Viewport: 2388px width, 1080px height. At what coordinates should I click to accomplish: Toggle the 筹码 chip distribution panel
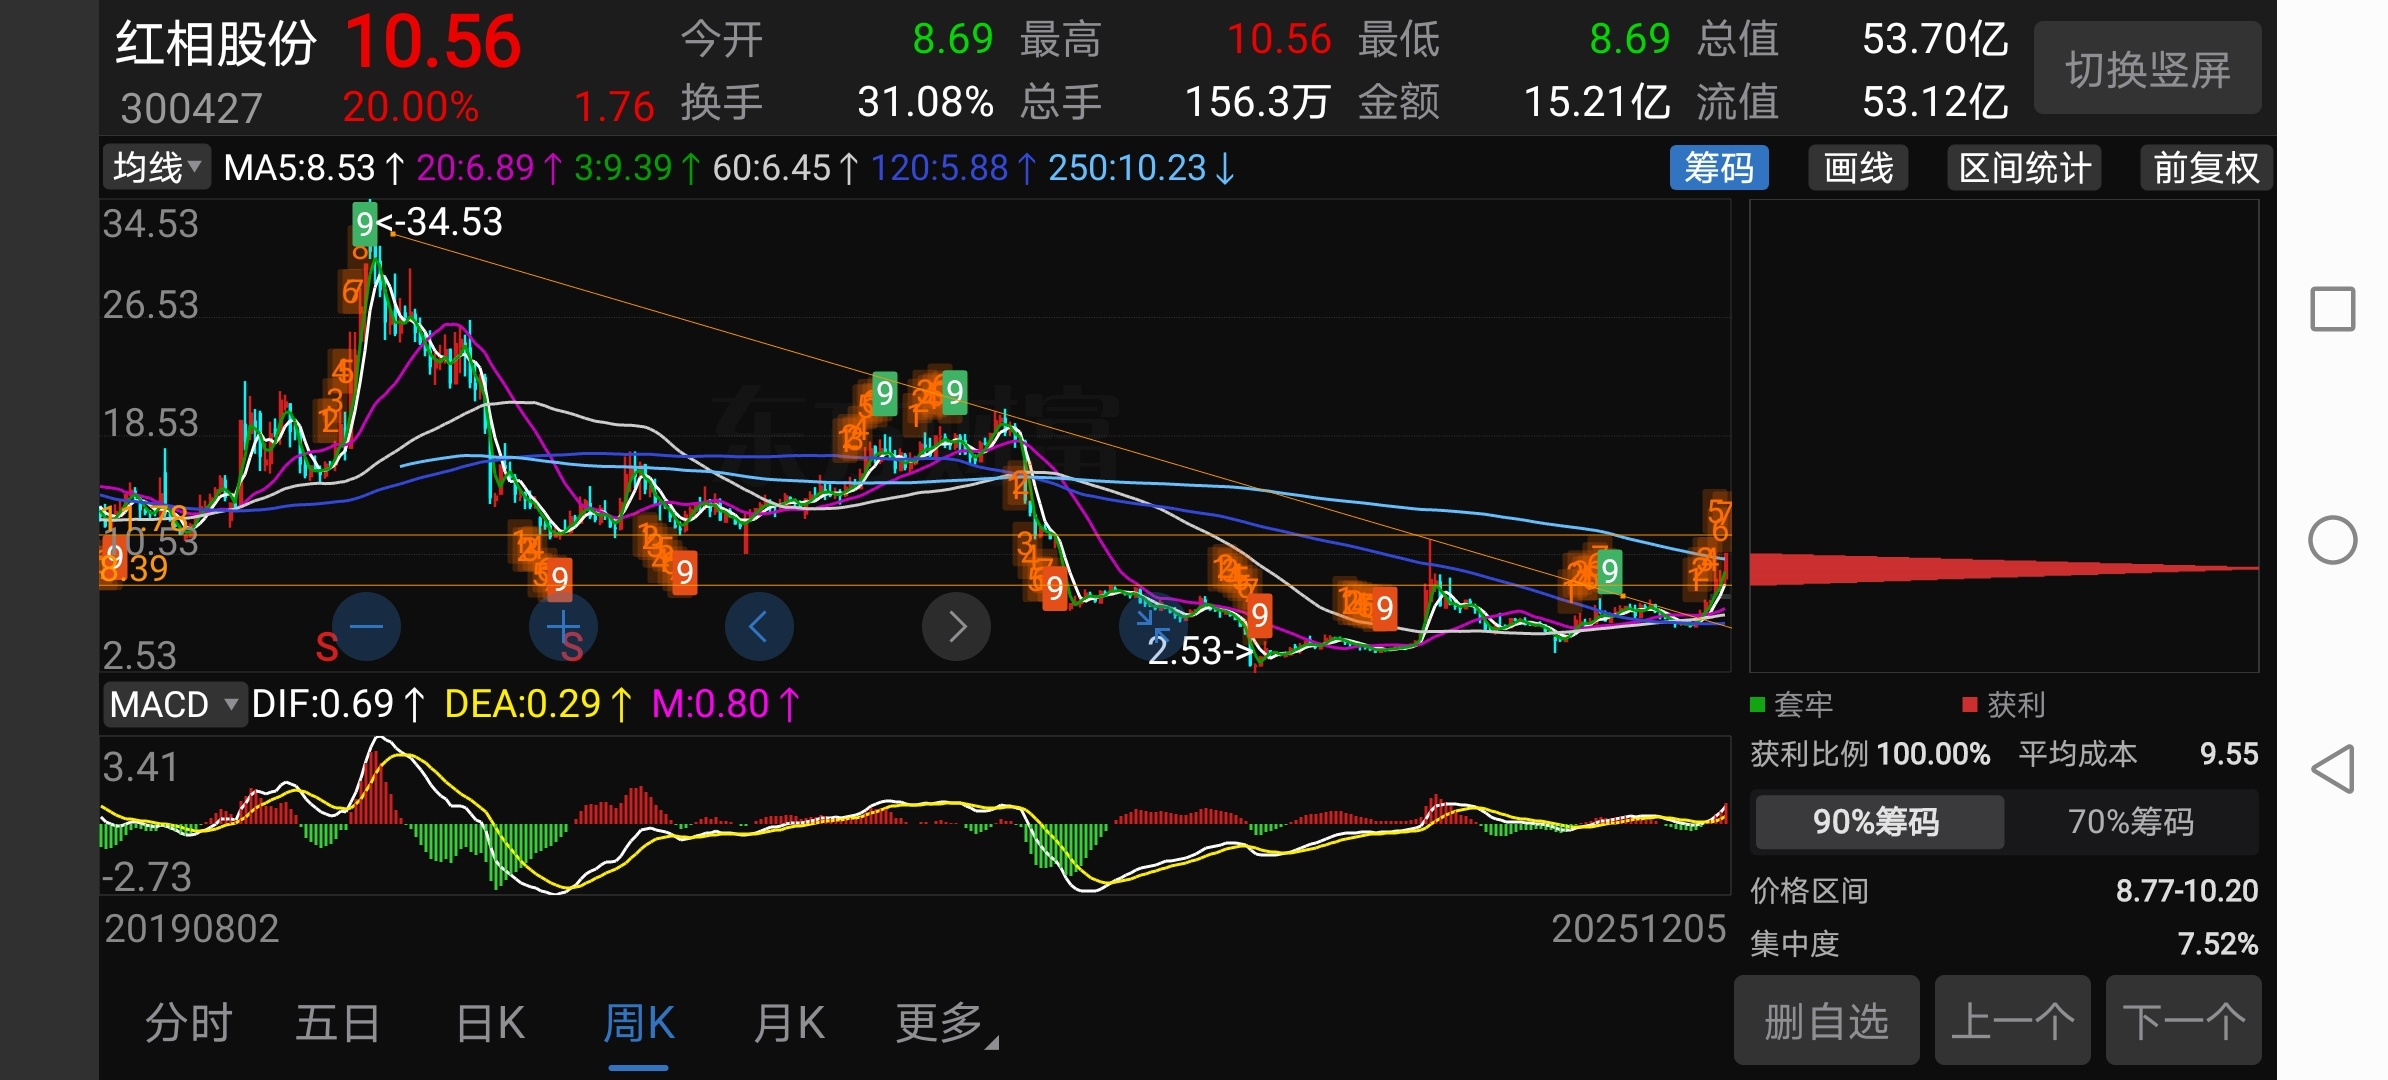[1718, 168]
